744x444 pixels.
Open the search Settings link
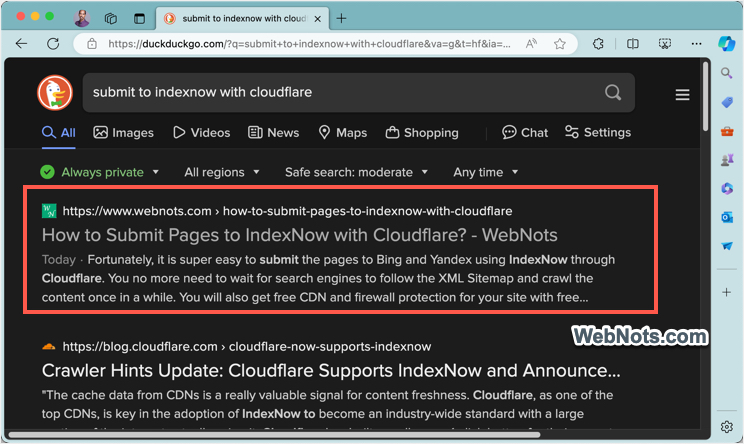tap(598, 133)
